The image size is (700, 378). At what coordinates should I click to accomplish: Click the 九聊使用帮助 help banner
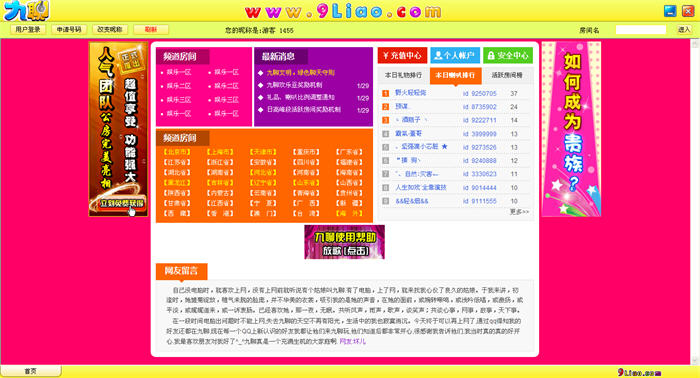tap(344, 242)
